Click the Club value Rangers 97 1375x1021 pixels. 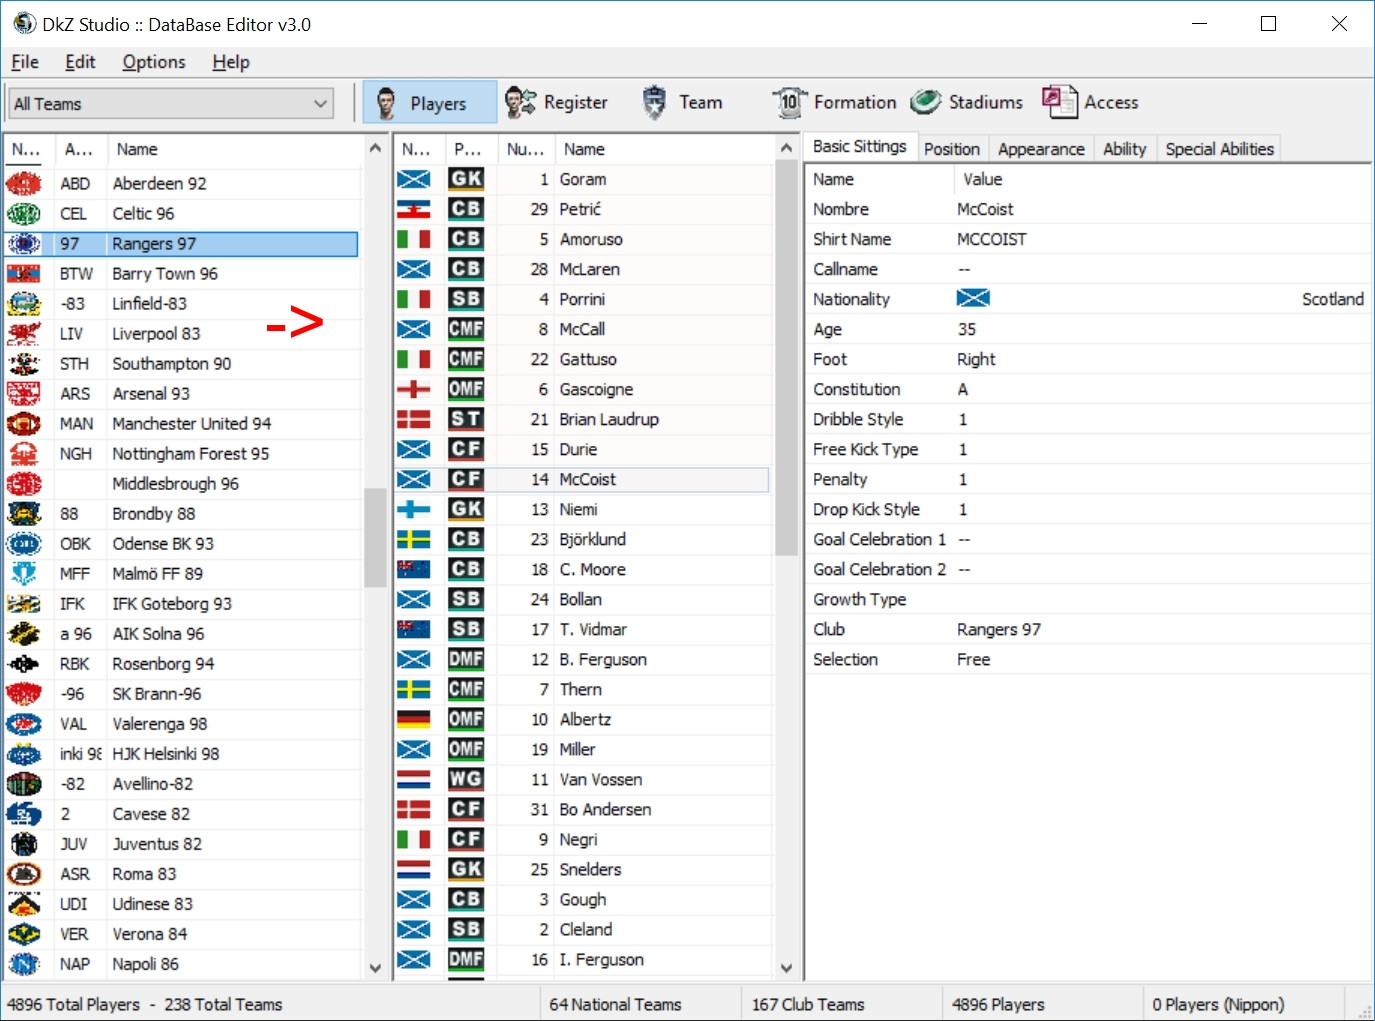pos(999,629)
